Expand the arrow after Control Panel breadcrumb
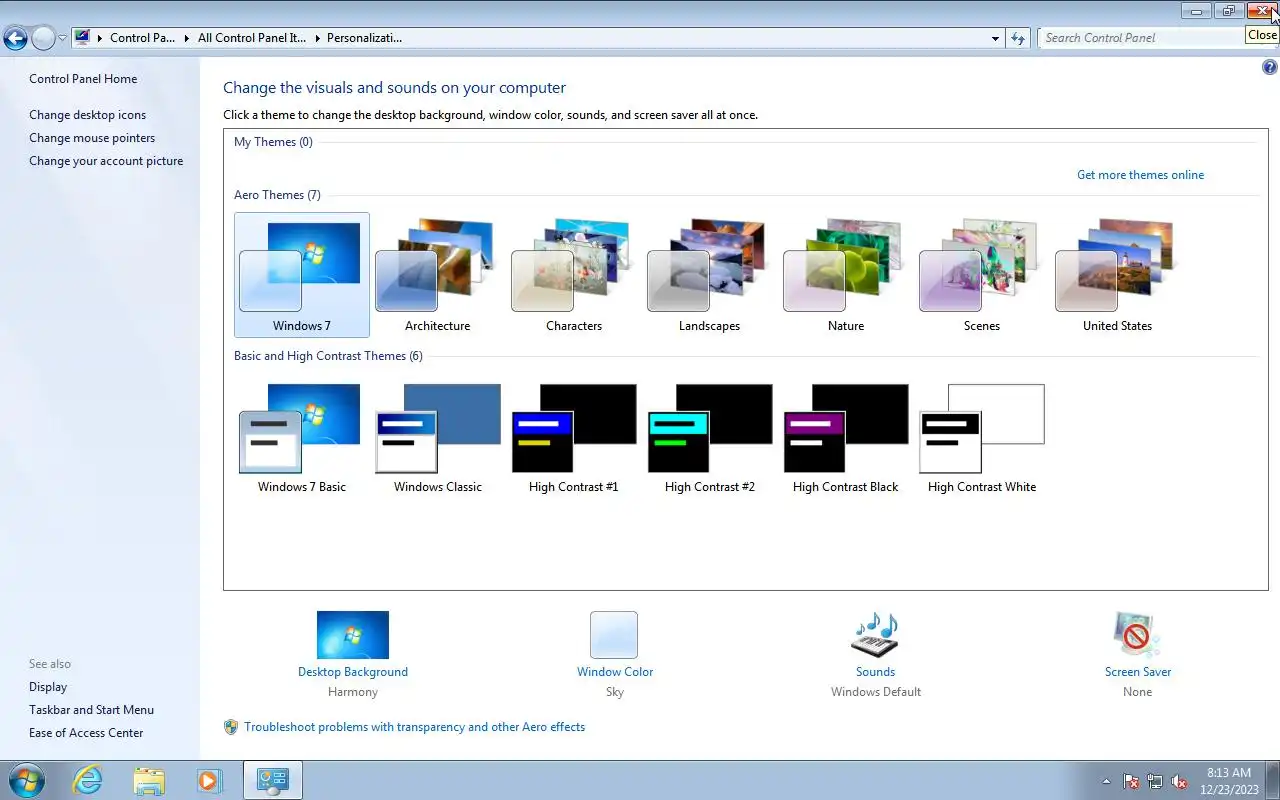 [x=187, y=38]
